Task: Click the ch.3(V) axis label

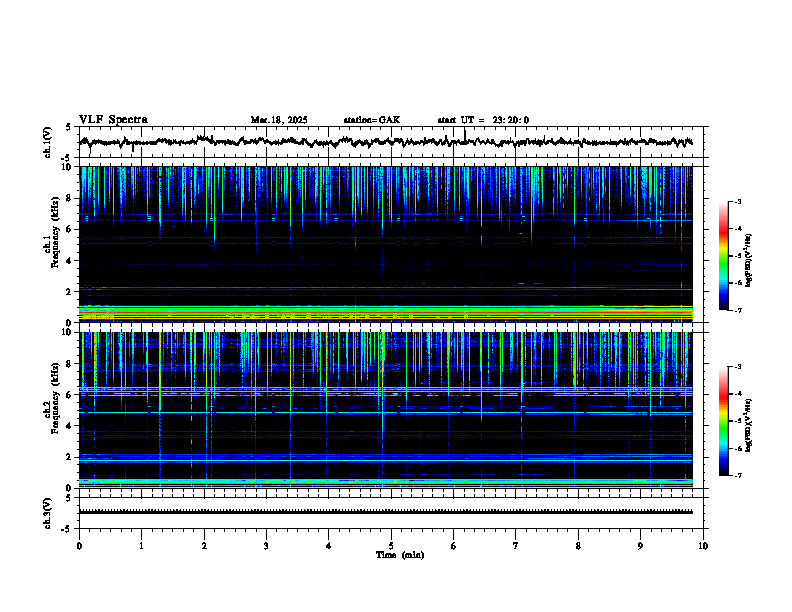Action: [47, 513]
